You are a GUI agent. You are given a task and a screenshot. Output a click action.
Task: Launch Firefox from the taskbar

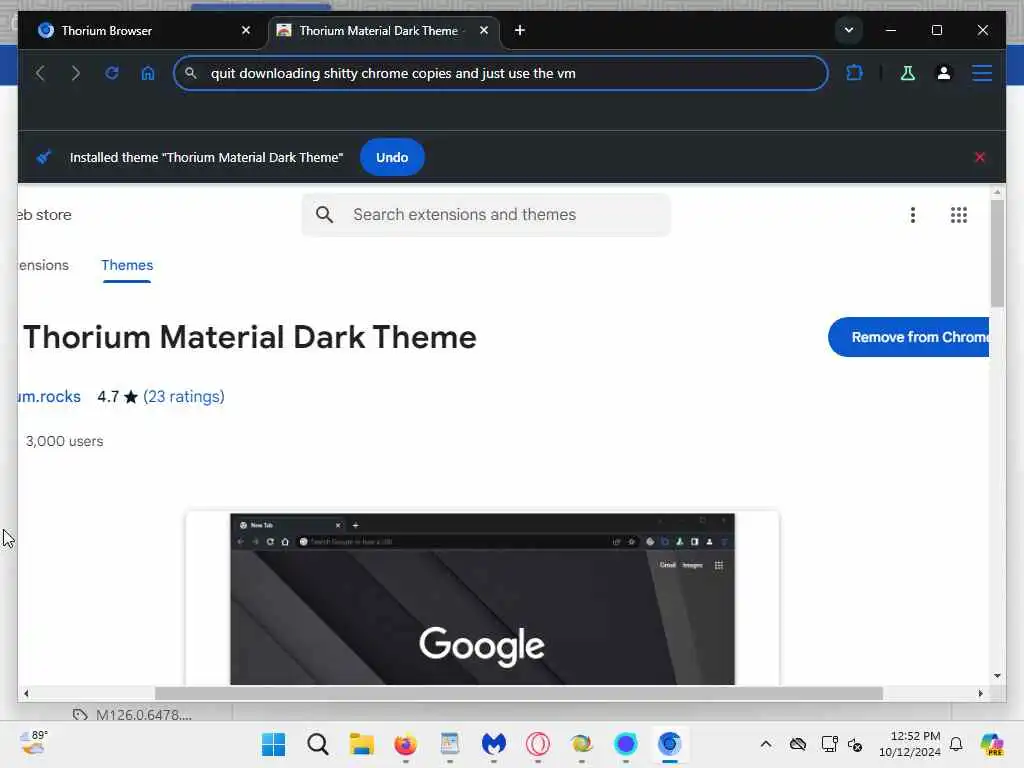click(x=406, y=744)
